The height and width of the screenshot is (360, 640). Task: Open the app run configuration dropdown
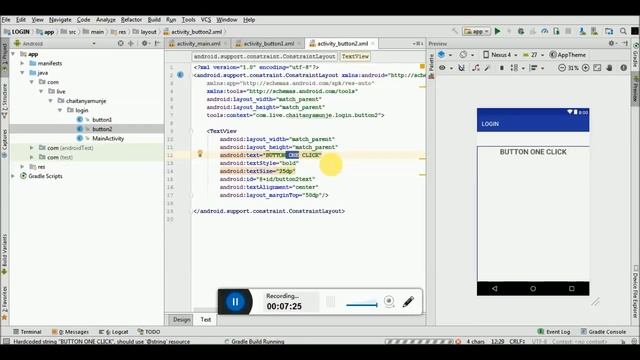[x=476, y=31]
